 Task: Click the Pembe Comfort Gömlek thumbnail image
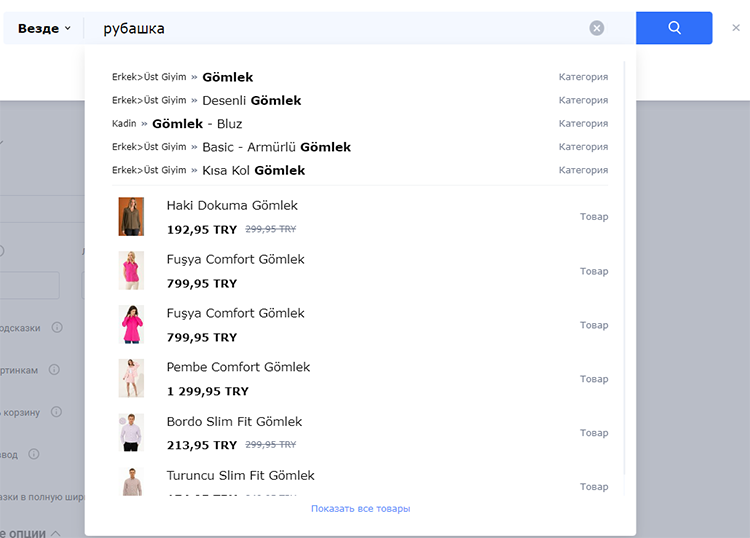(131, 379)
